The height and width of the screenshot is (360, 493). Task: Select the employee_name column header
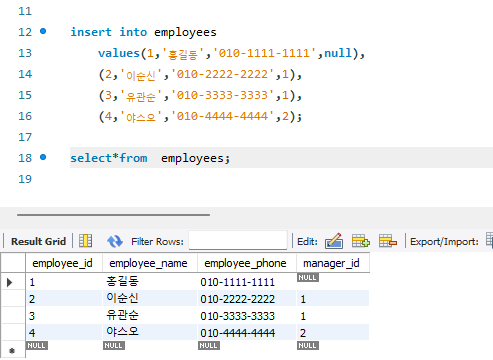(x=150, y=263)
